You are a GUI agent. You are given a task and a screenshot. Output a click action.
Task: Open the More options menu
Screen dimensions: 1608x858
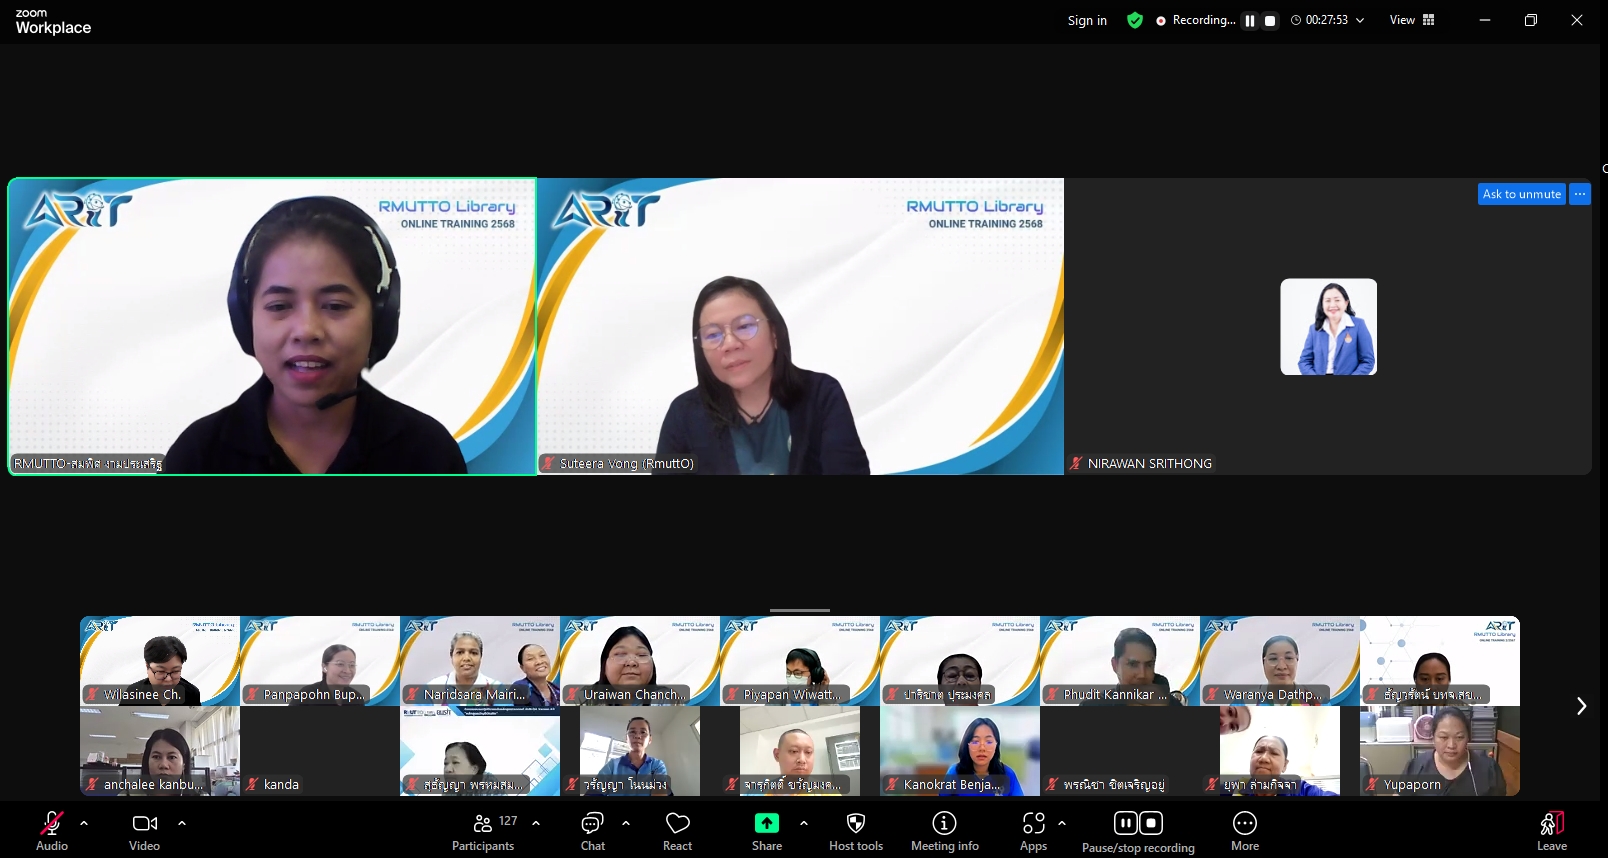[1245, 831]
